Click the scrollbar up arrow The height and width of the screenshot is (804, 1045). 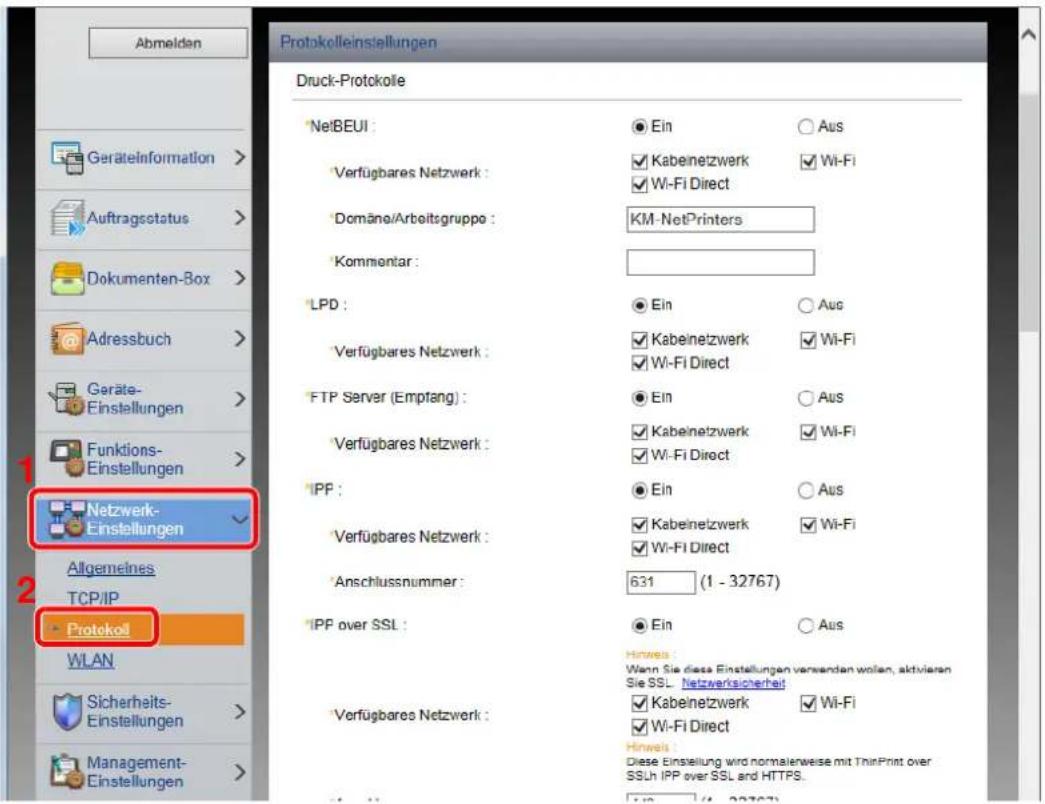point(1029,35)
